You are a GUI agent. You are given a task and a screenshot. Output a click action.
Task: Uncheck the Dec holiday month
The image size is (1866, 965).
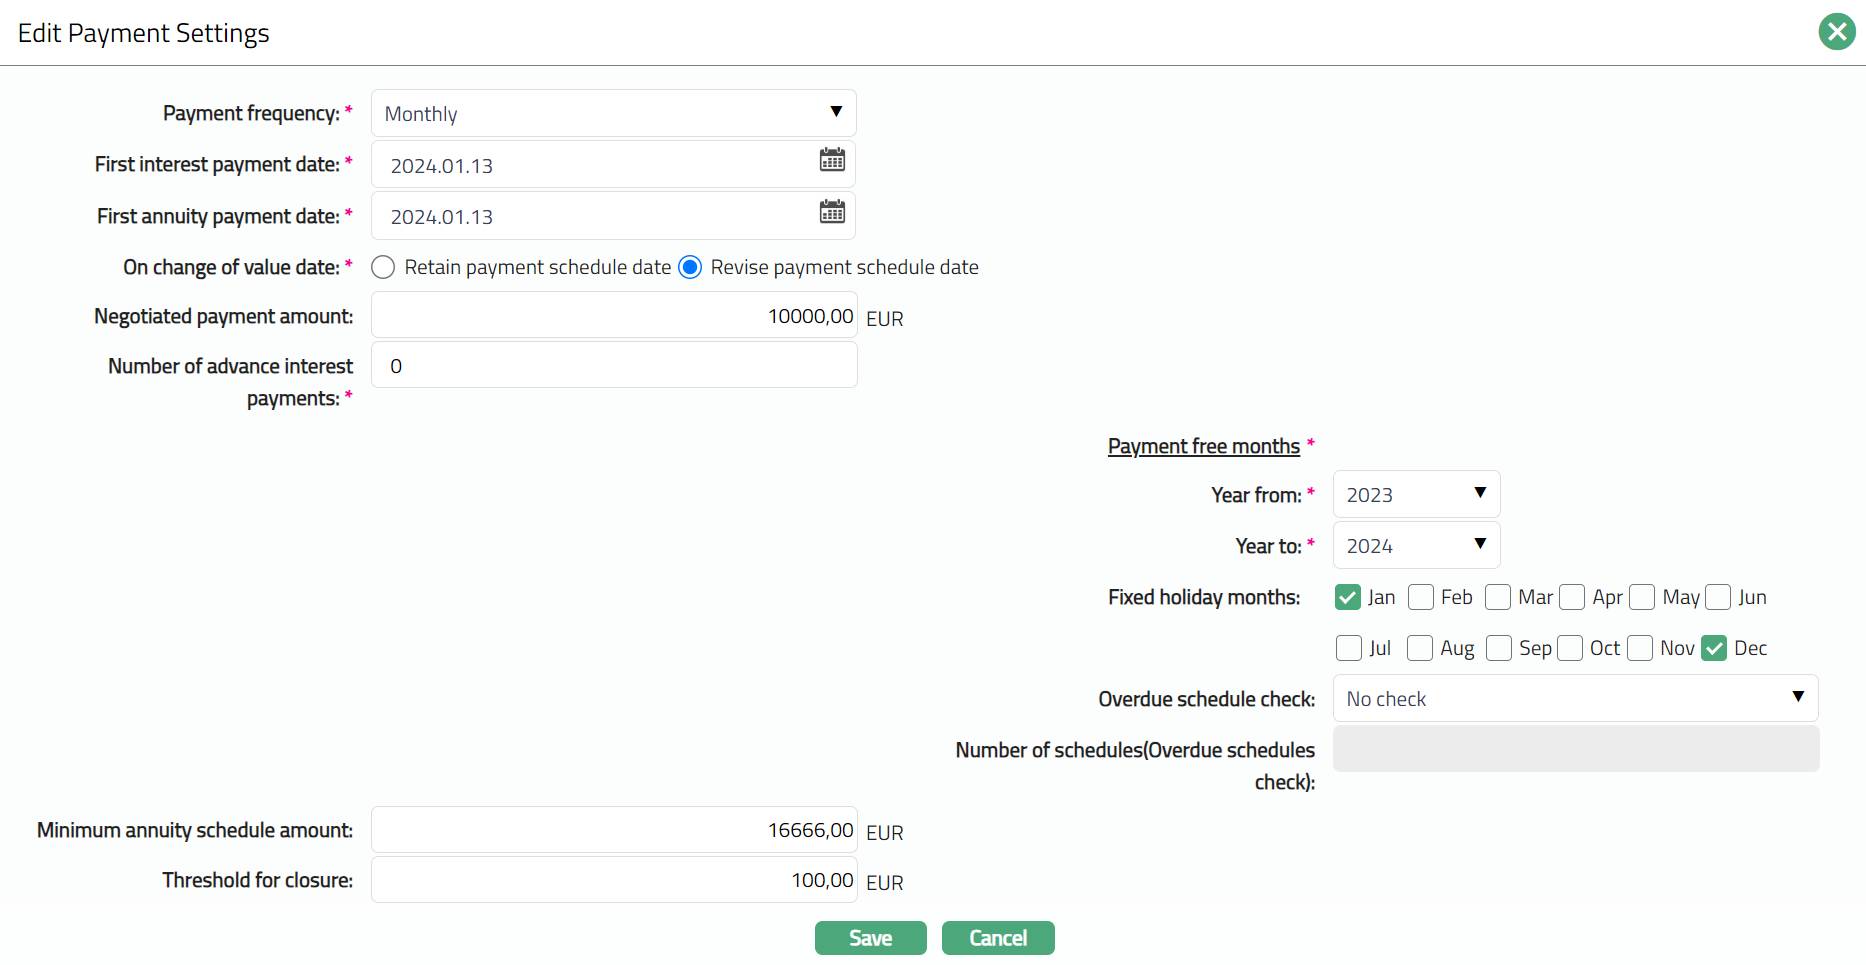[1714, 648]
